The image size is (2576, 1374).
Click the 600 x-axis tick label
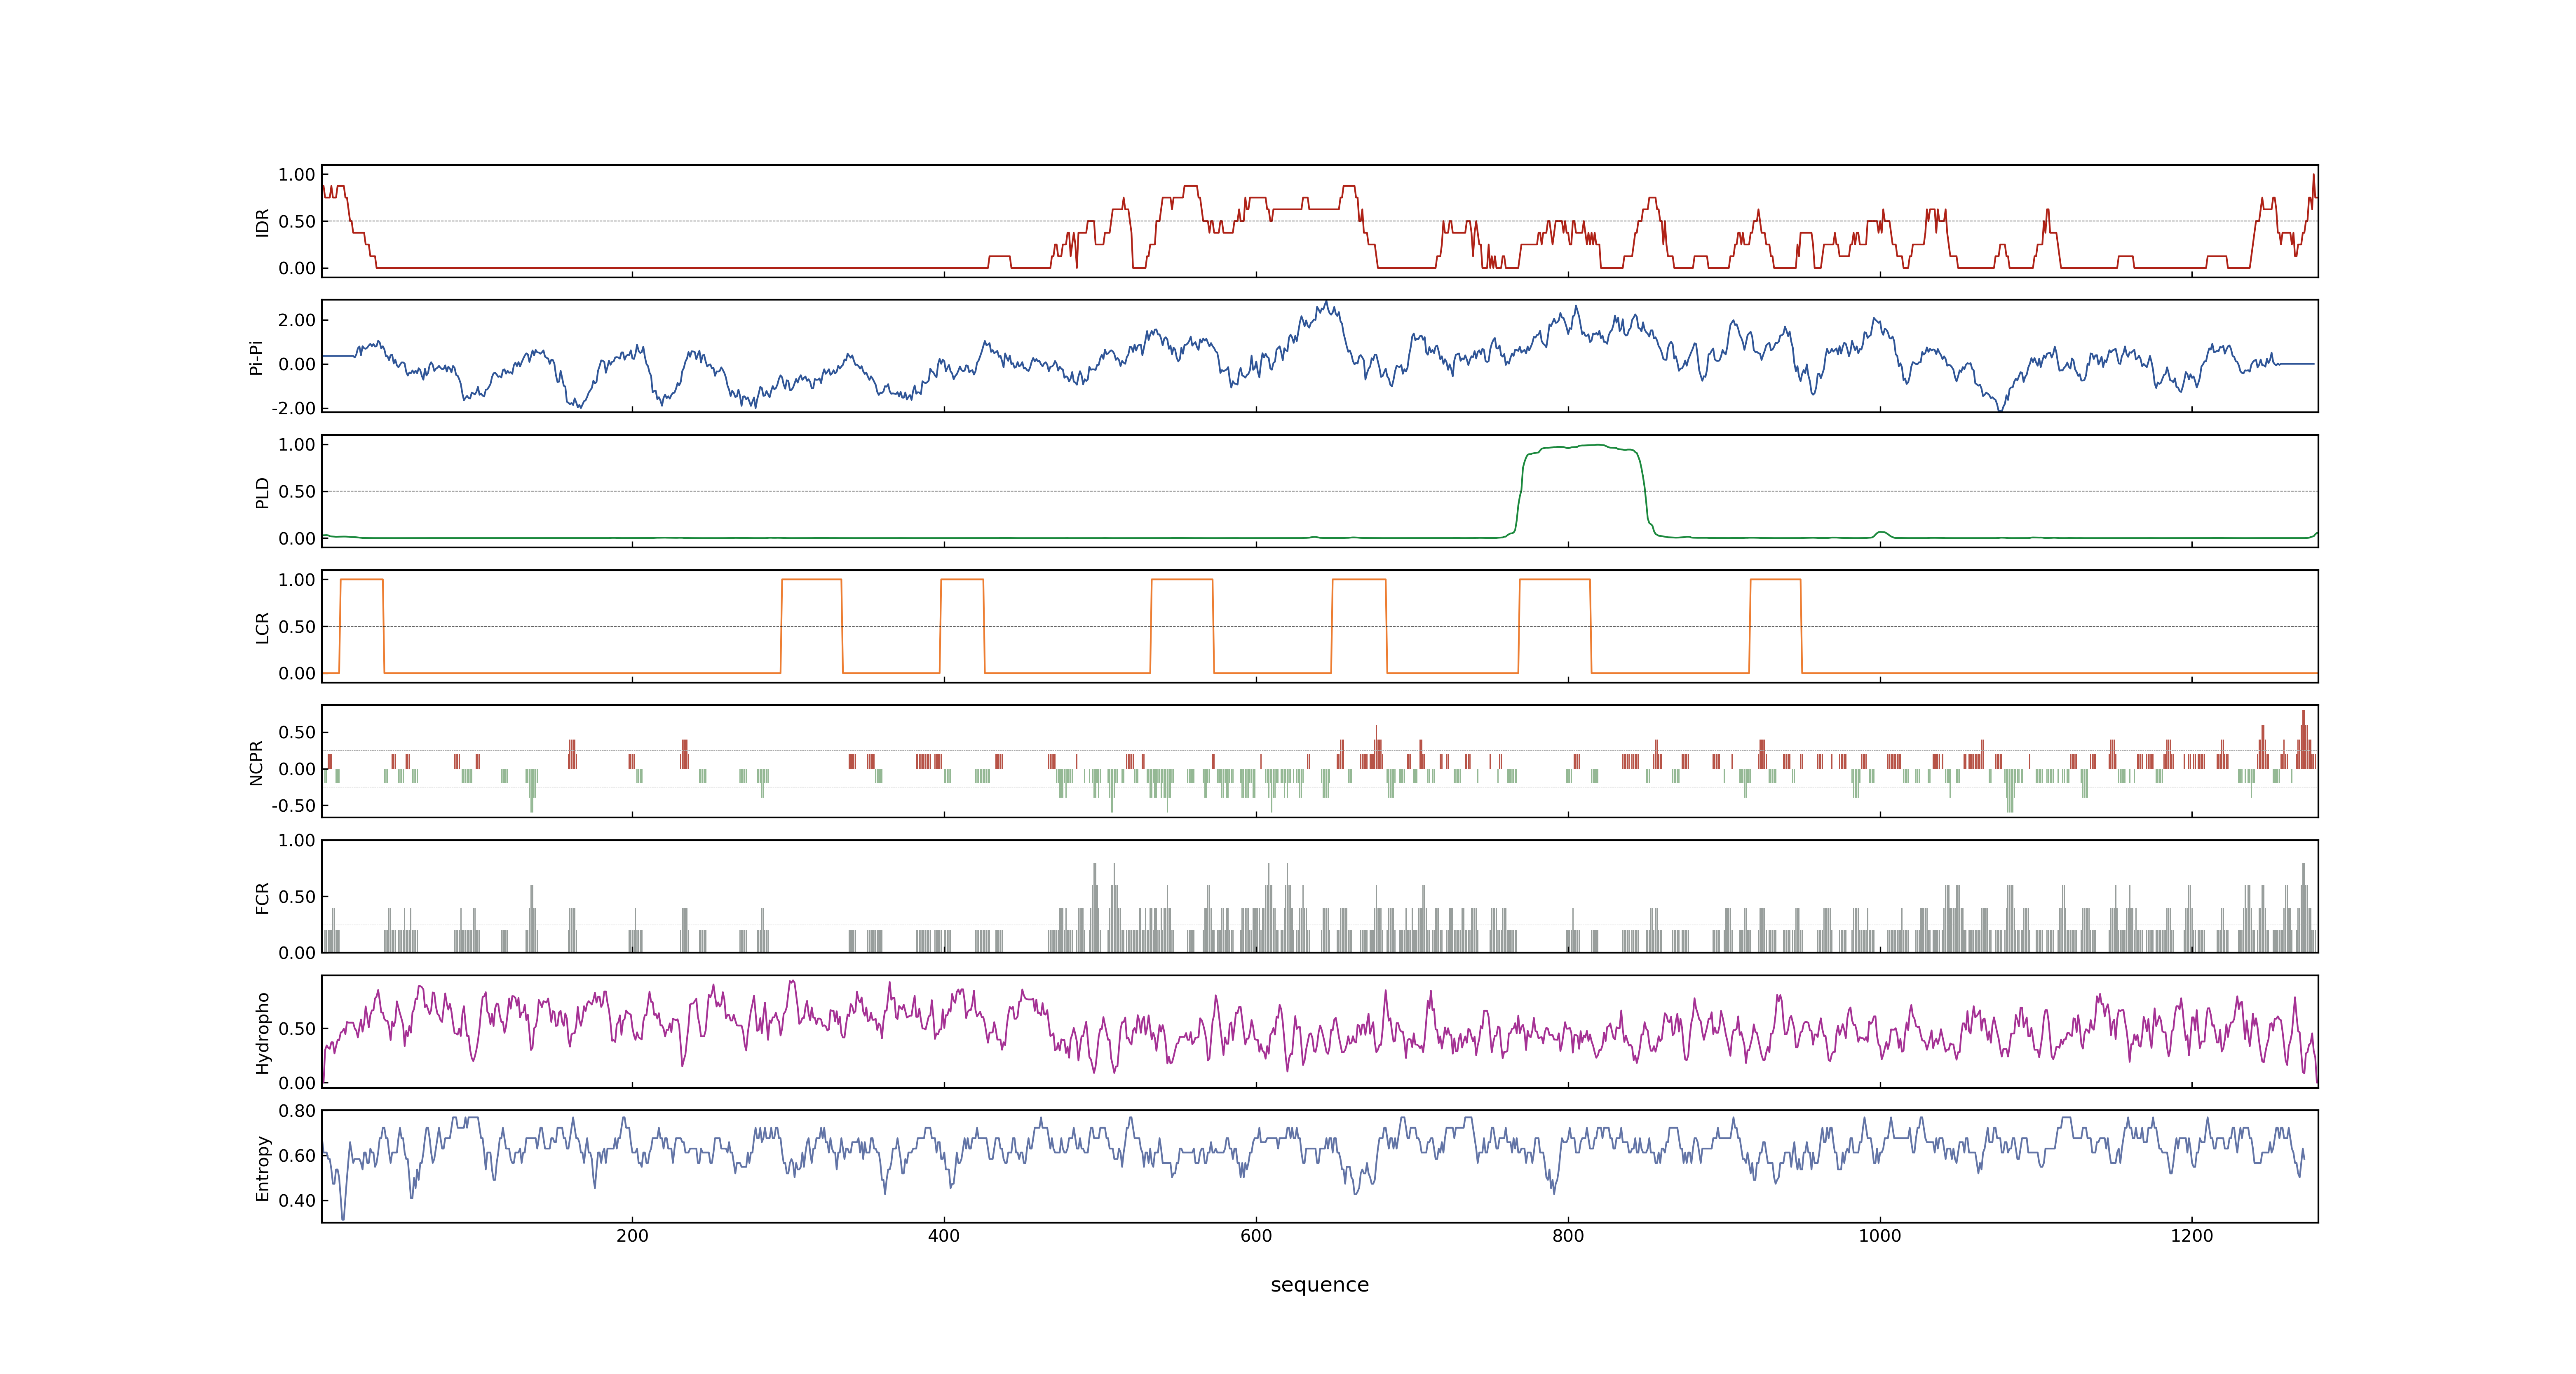click(x=1256, y=1236)
